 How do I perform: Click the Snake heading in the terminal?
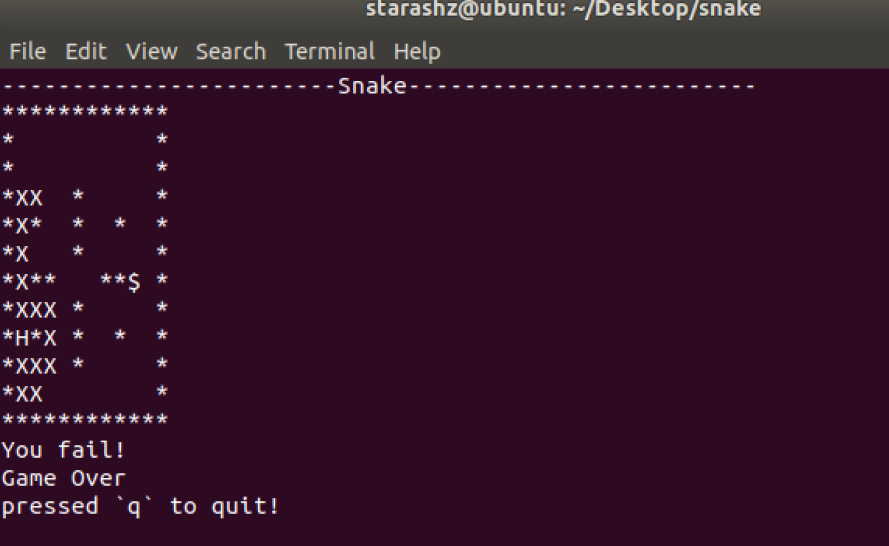pyautogui.click(x=372, y=86)
